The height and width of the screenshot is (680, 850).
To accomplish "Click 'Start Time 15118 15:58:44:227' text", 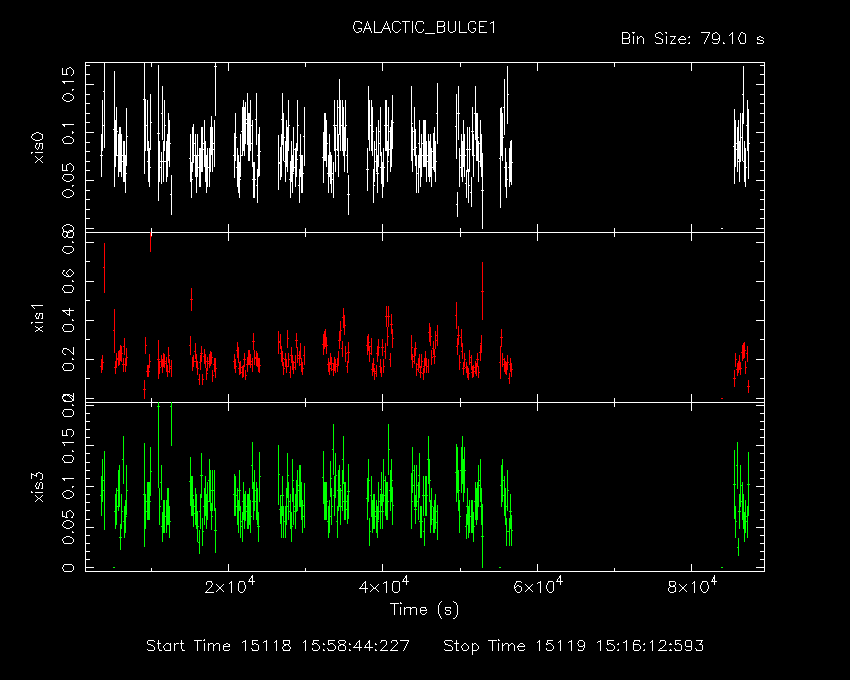I will [278, 646].
